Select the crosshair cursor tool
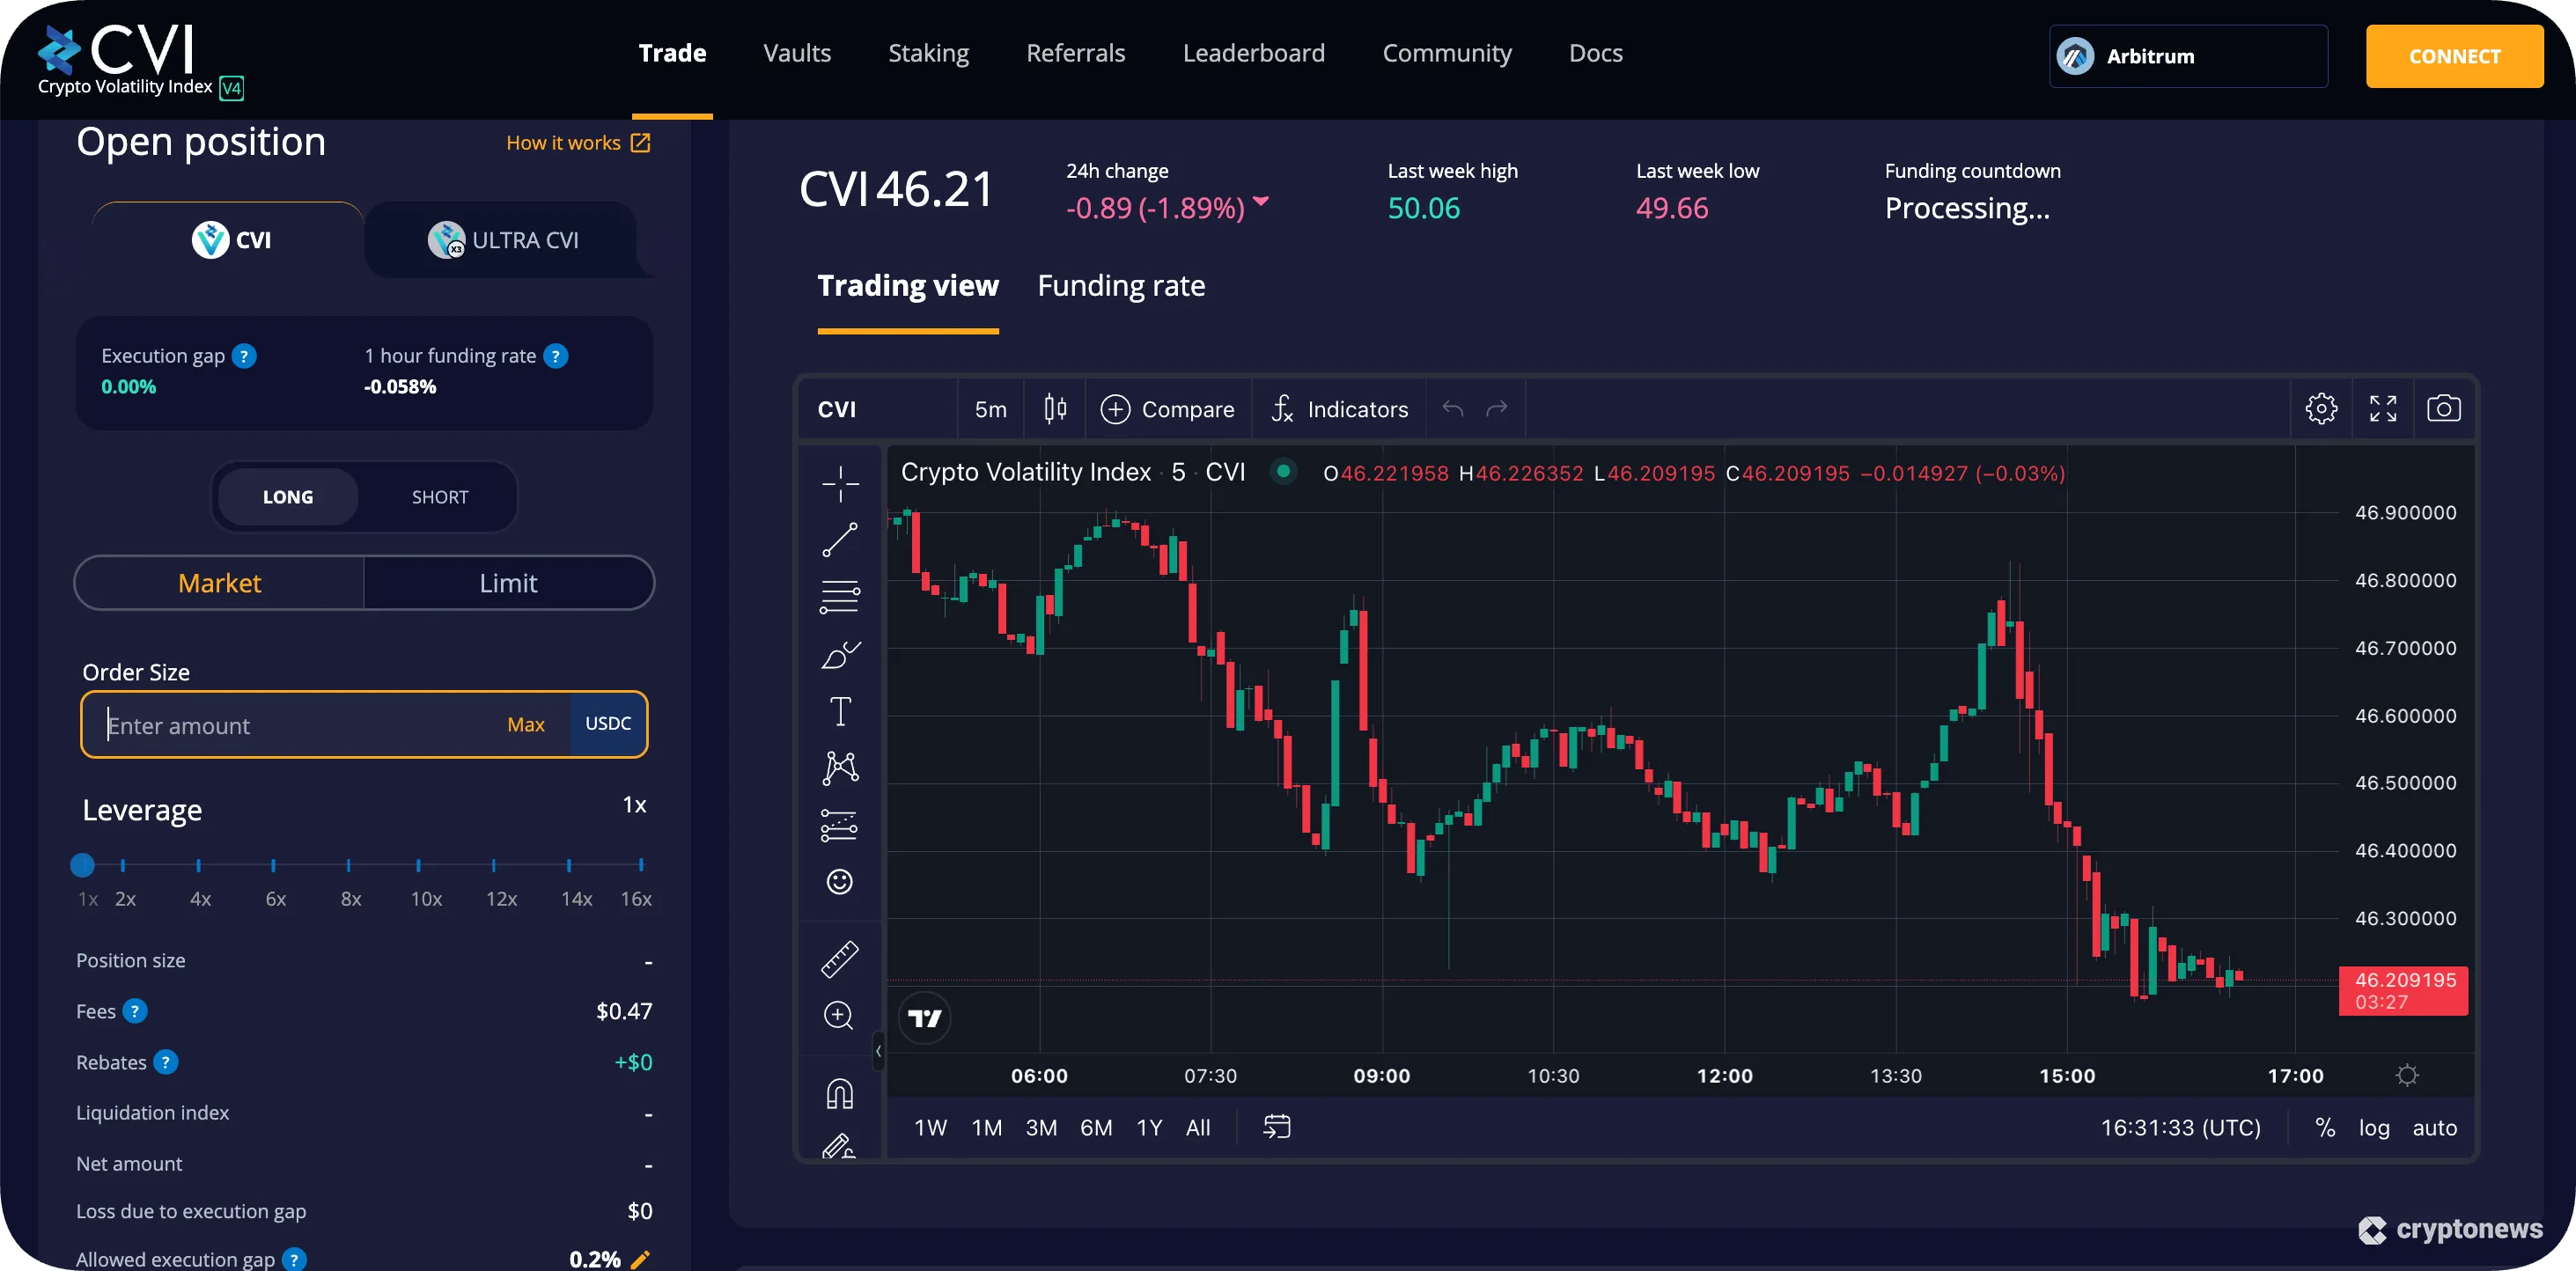2576x1271 pixels. point(840,484)
